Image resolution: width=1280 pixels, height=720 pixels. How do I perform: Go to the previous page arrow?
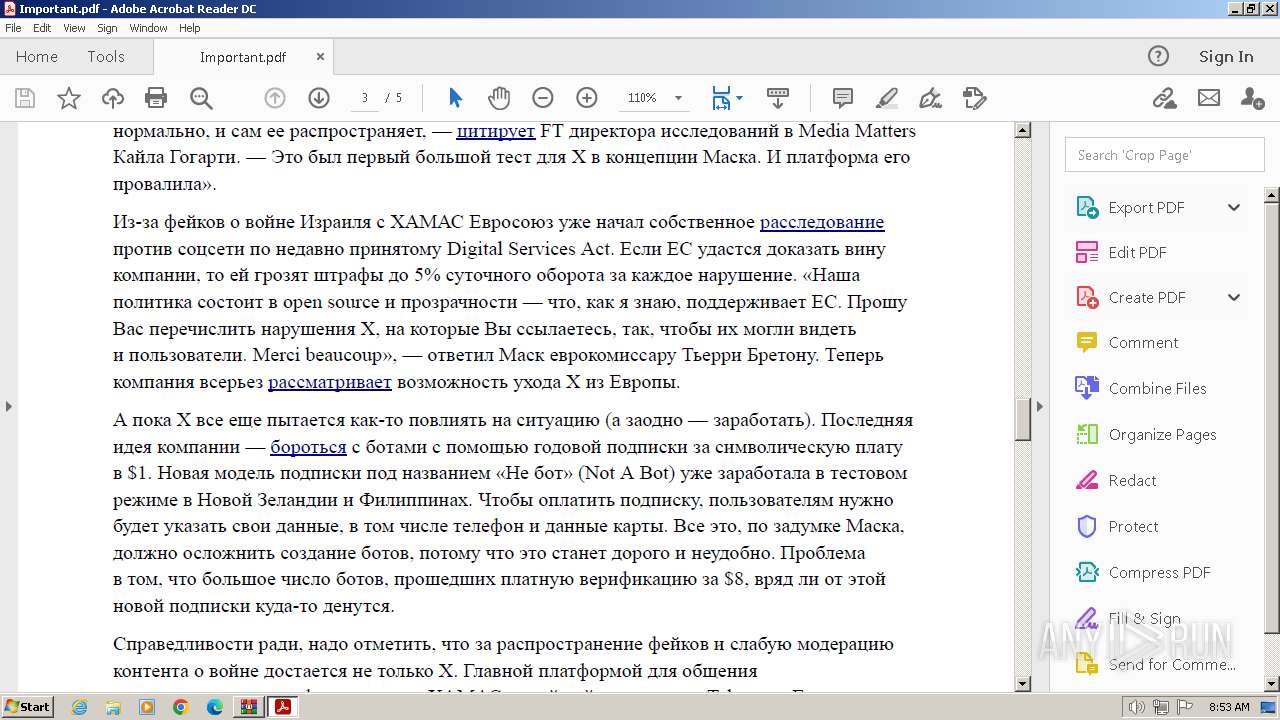click(x=275, y=98)
